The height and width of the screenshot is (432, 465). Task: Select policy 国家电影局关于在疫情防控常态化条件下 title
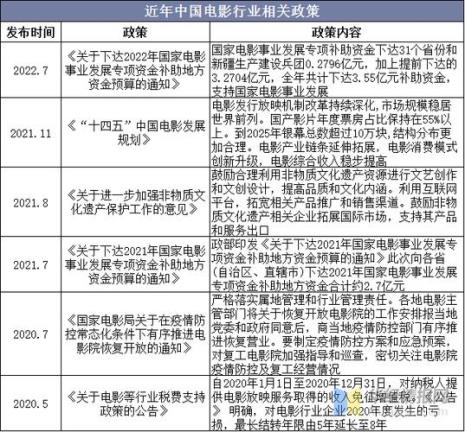point(135,334)
